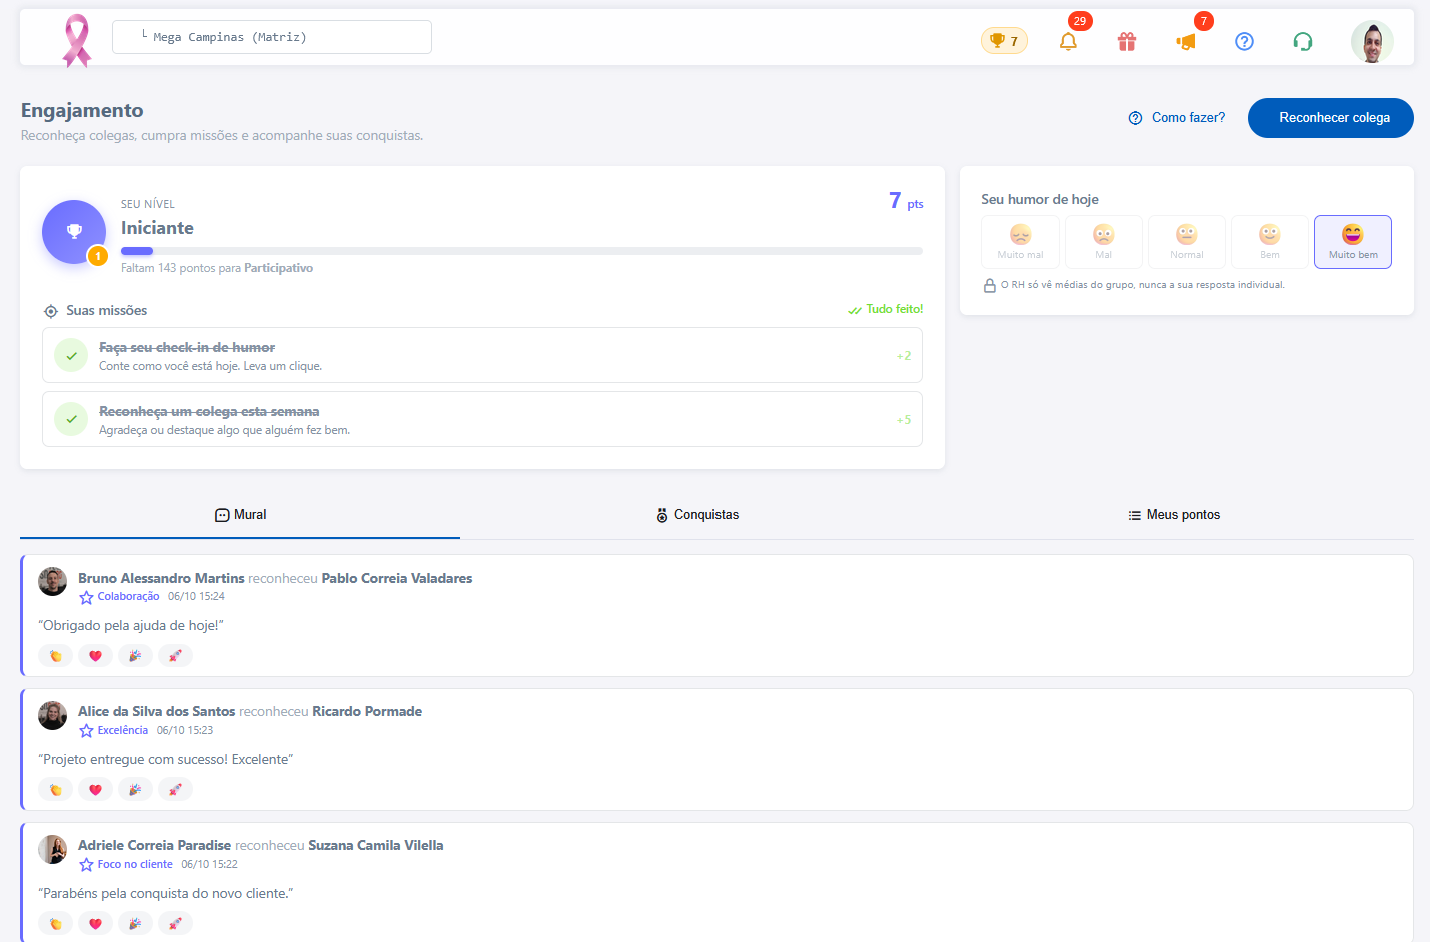This screenshot has height=942, width=1430.
Task: React with heart on Bruno's post
Action: point(96,656)
